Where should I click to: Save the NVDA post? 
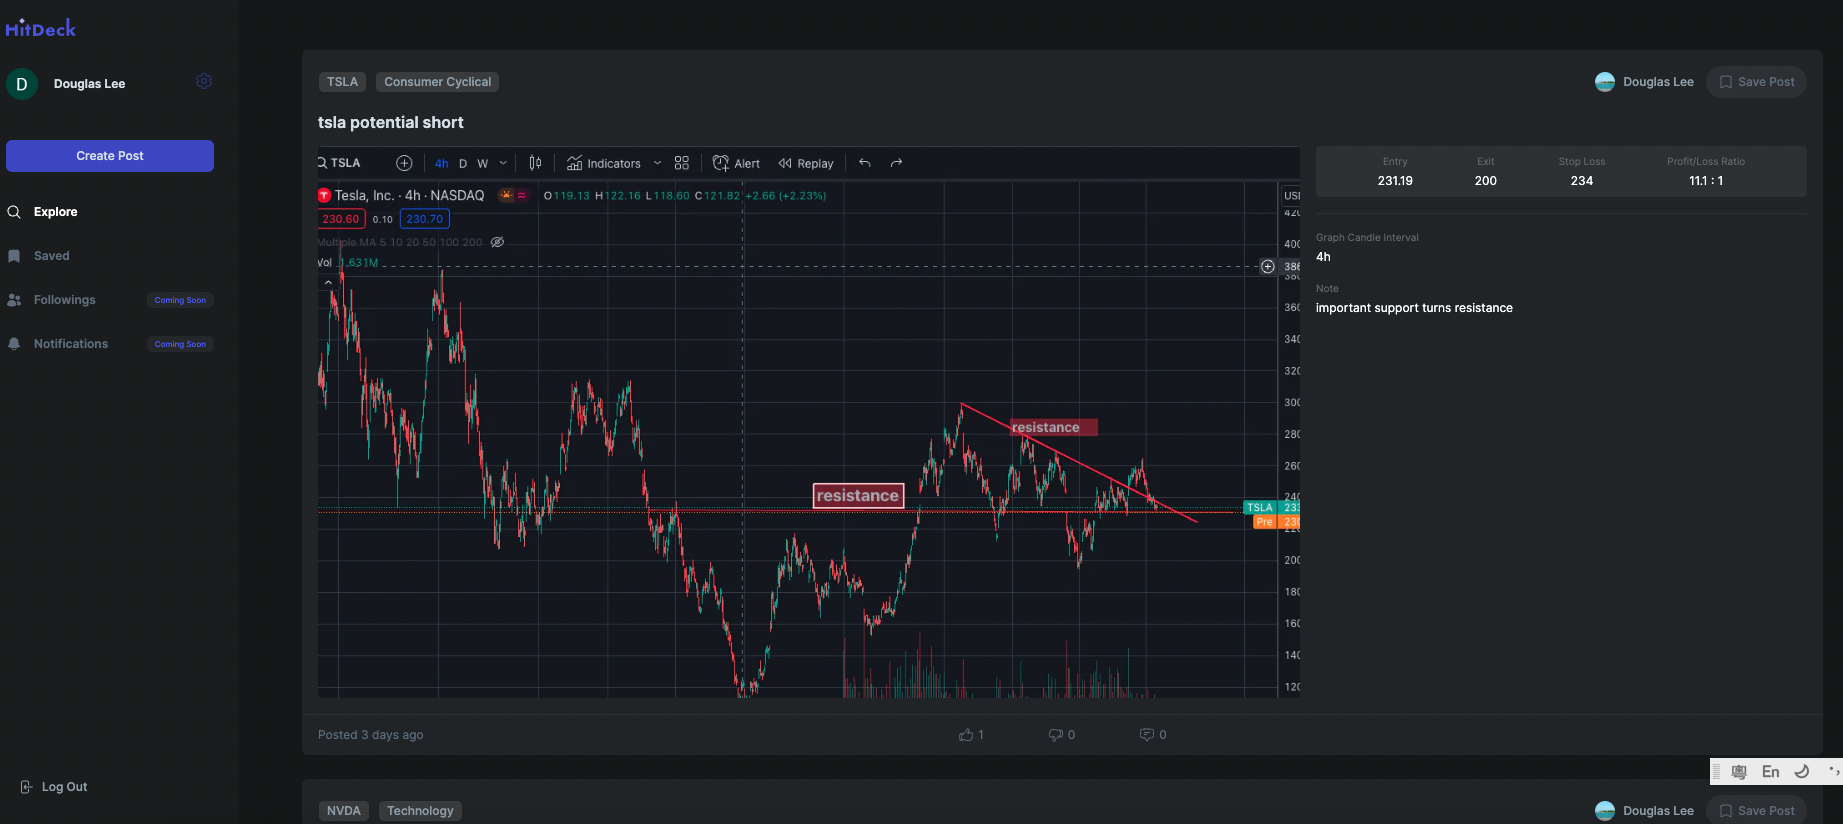1756,811
